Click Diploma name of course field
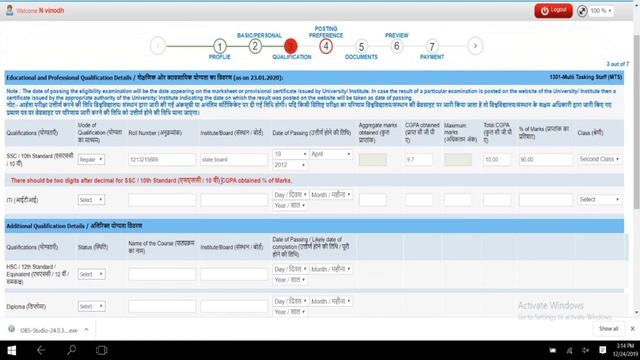 [162, 307]
